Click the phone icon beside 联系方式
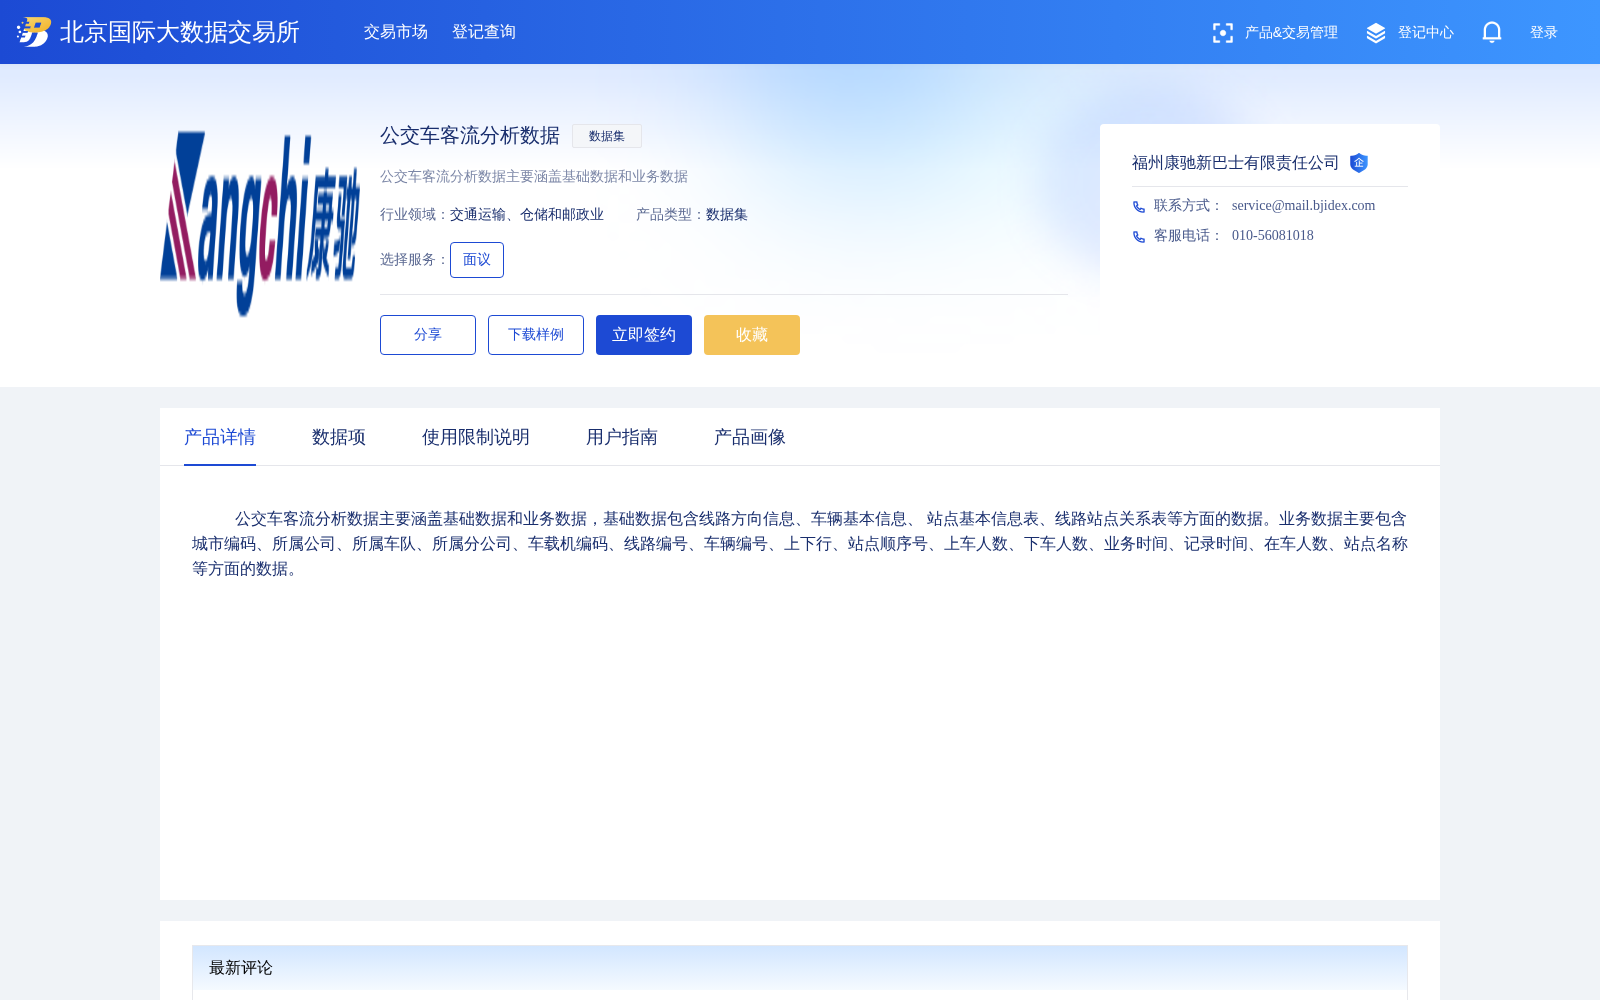Image resolution: width=1600 pixels, height=1000 pixels. point(1139,207)
